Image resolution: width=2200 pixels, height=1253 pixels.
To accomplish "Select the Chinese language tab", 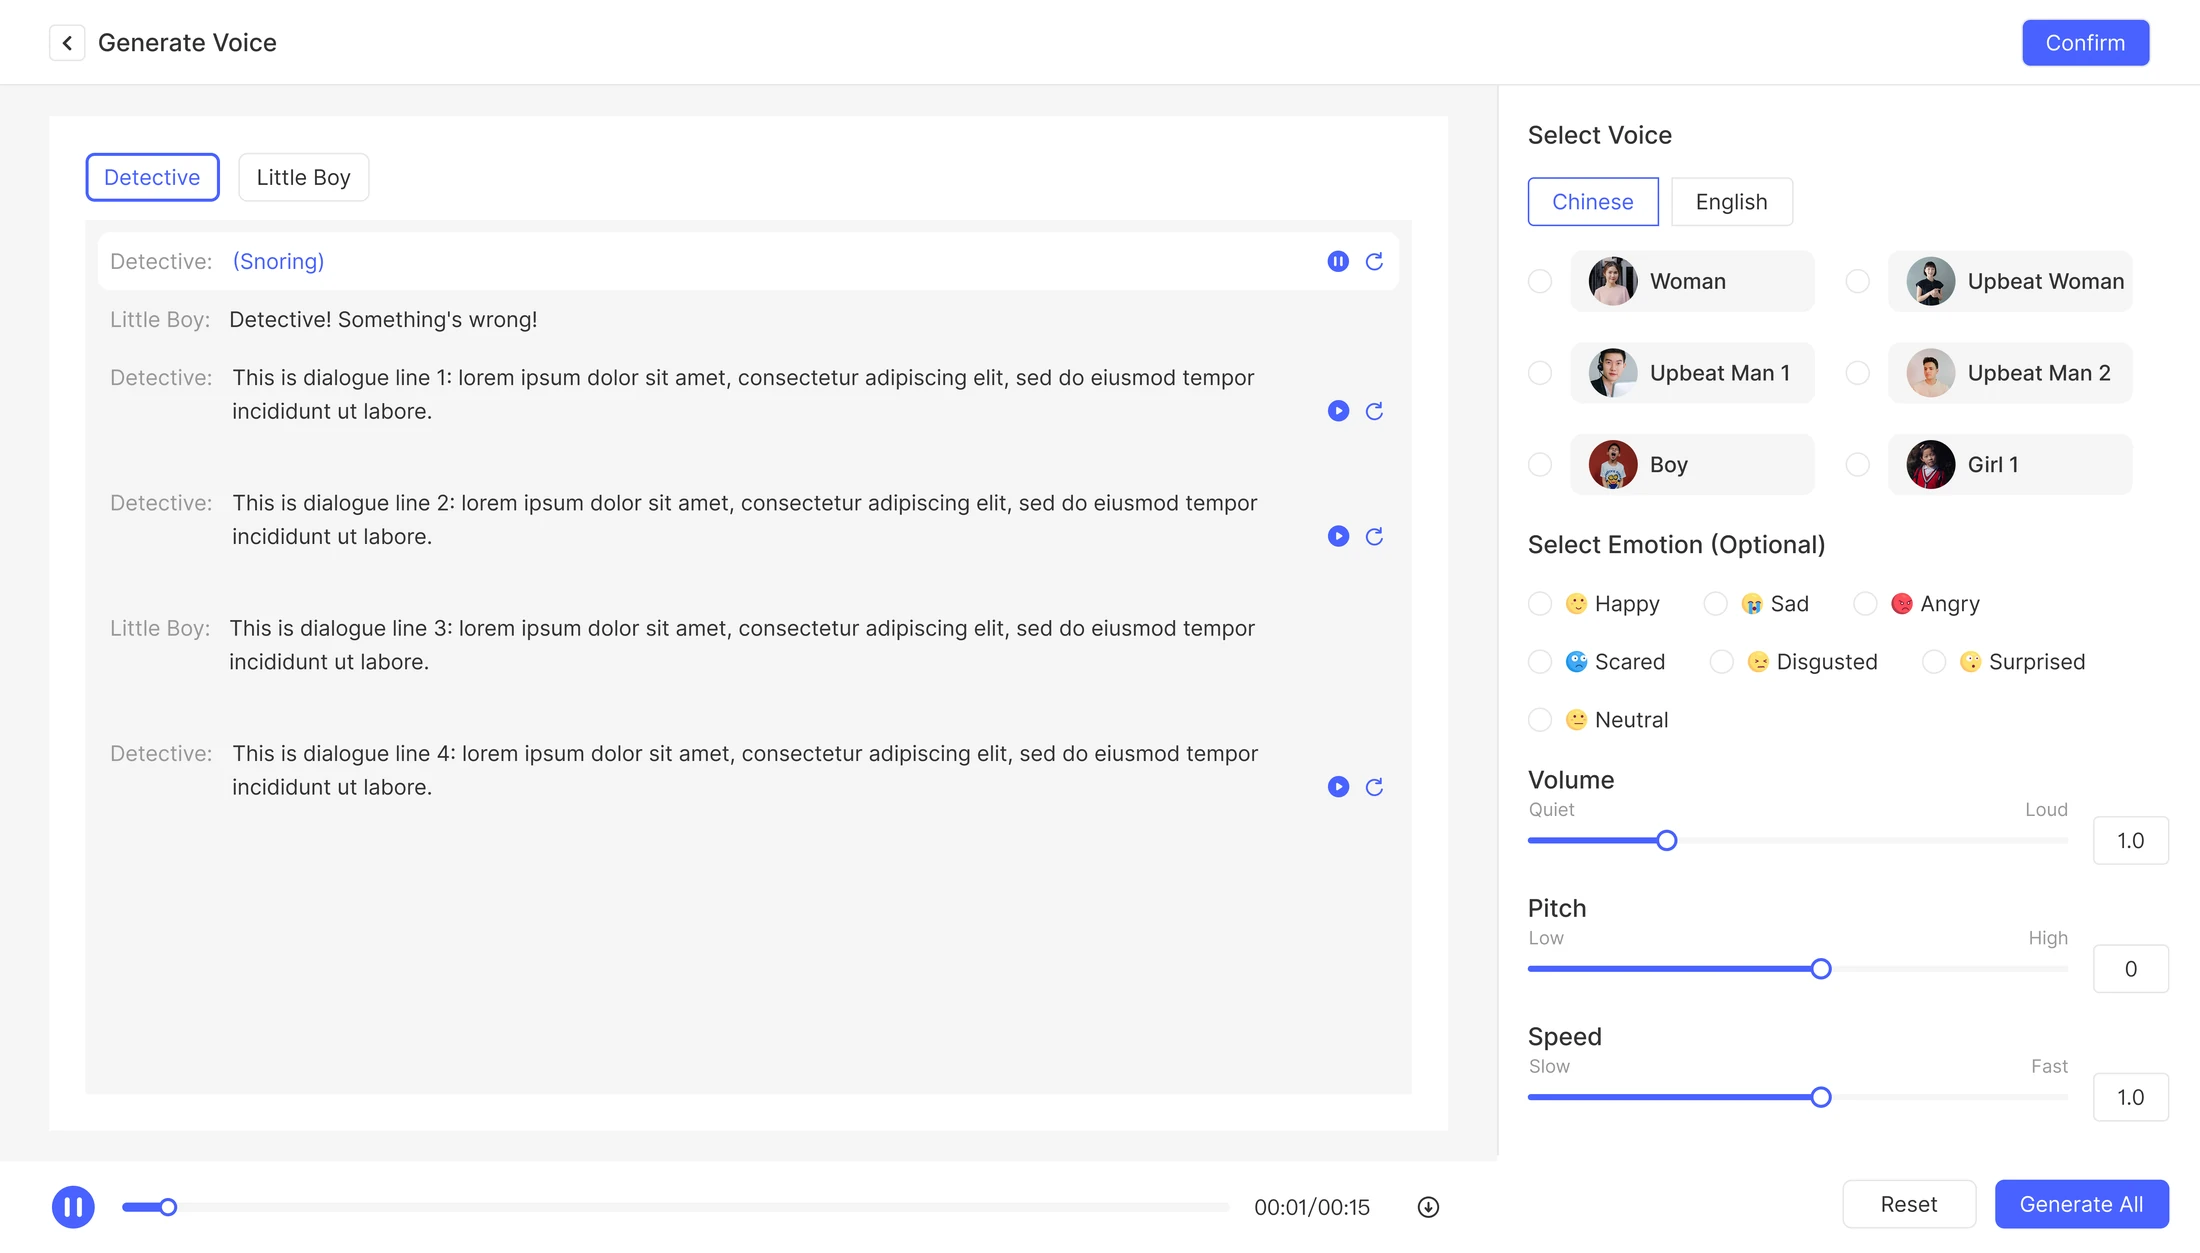I will pos(1593,202).
